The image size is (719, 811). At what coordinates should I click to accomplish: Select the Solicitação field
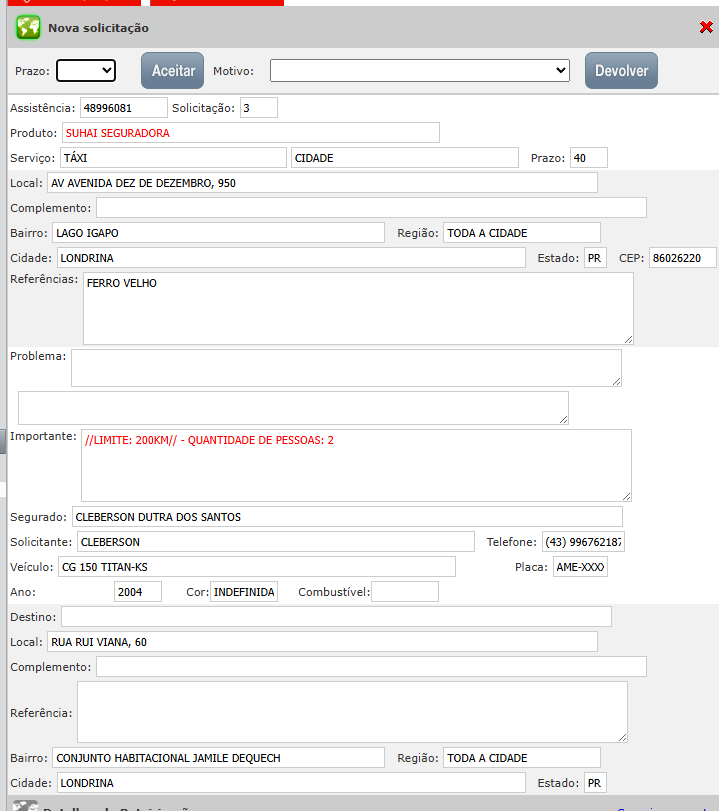coord(258,107)
